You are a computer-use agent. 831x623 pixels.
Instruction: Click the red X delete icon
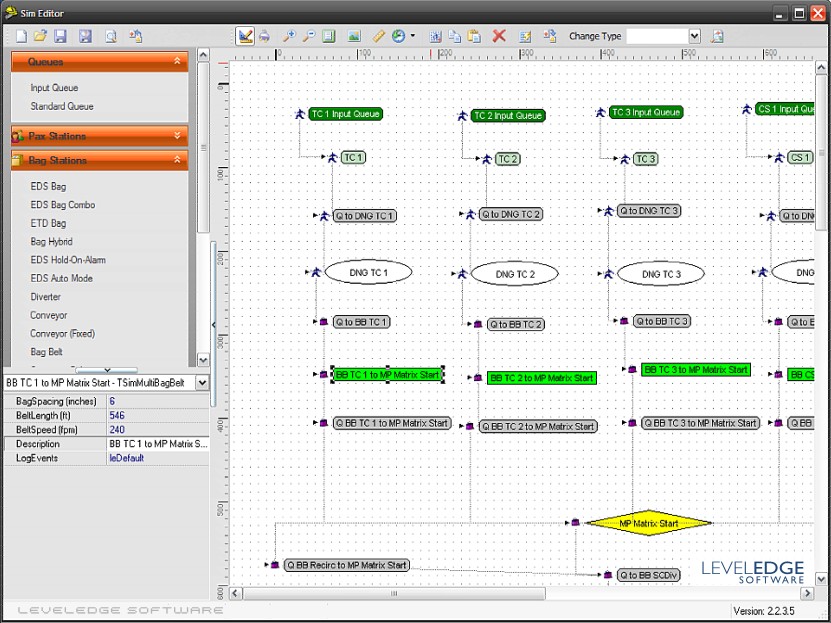click(x=499, y=36)
